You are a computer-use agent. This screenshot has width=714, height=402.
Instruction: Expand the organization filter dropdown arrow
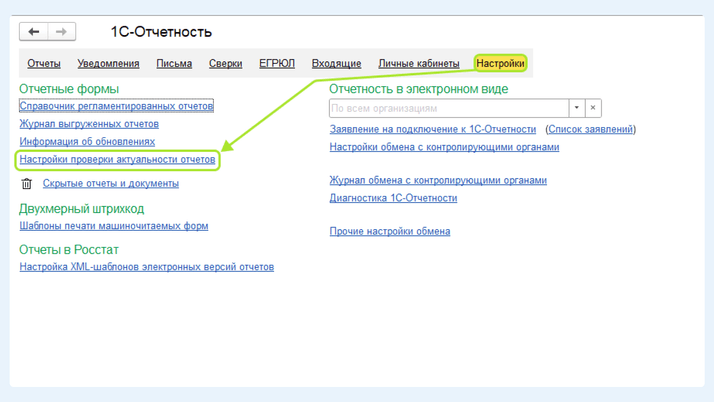tap(576, 108)
